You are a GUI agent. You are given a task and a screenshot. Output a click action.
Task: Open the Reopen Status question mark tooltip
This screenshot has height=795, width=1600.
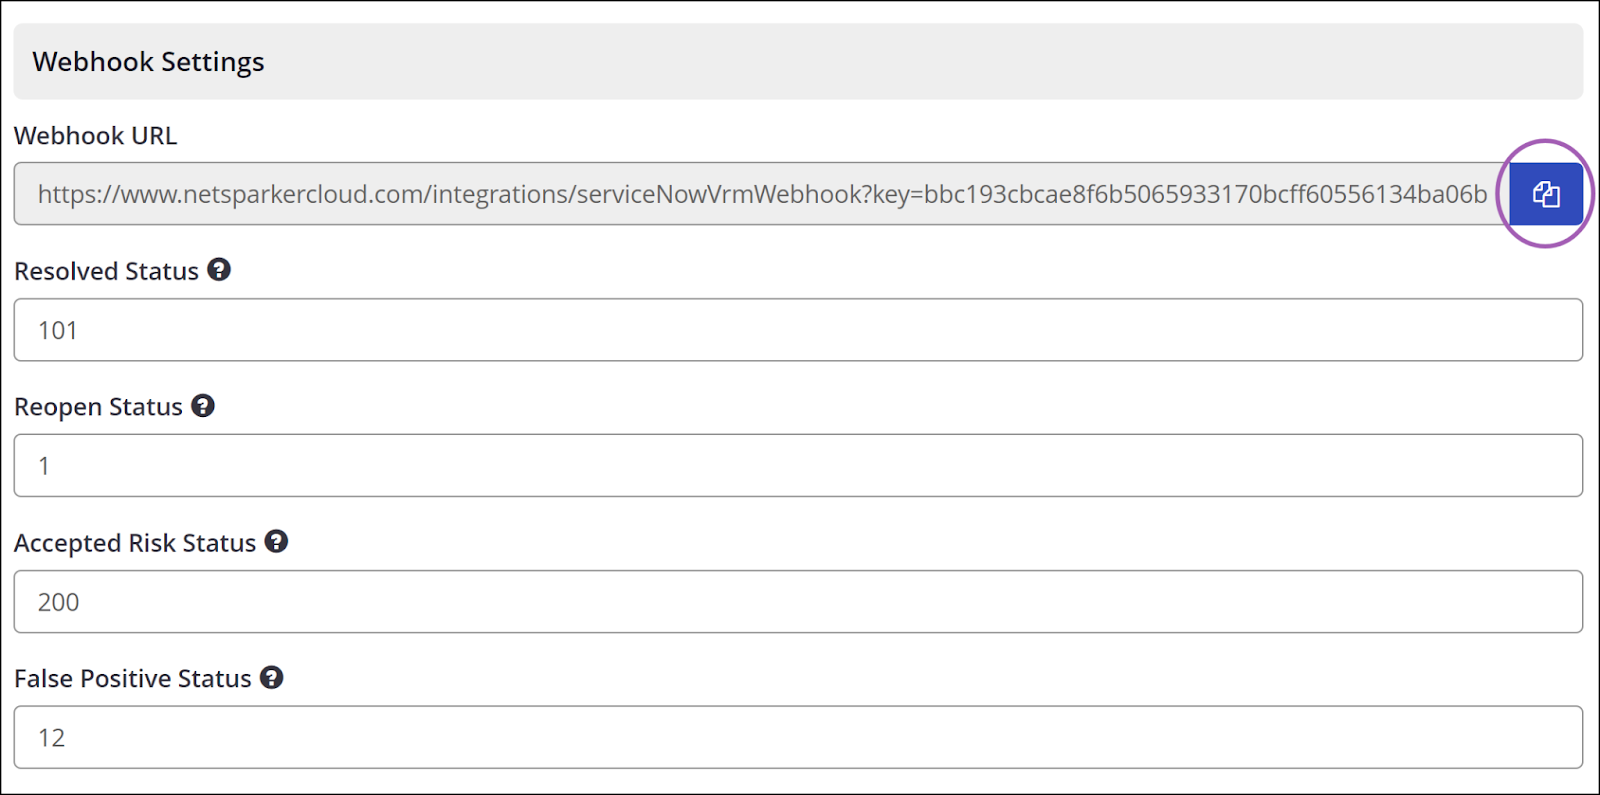pyautogui.click(x=203, y=405)
